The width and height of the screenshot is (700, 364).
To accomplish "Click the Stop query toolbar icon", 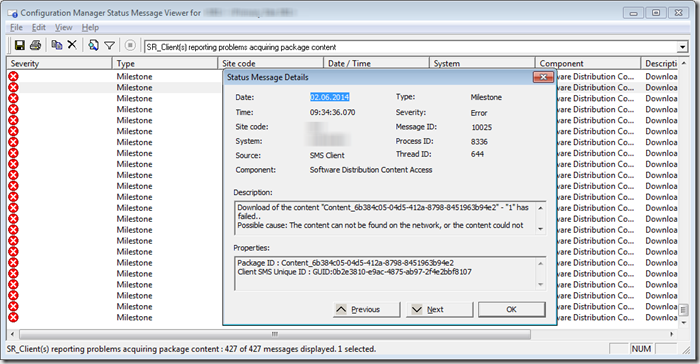I will click(x=130, y=45).
